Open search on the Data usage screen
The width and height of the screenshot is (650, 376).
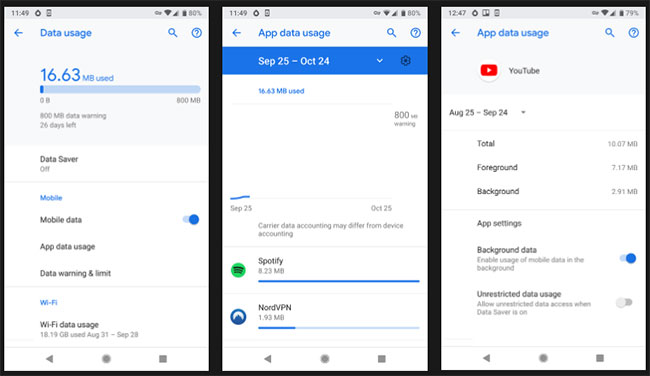point(172,33)
